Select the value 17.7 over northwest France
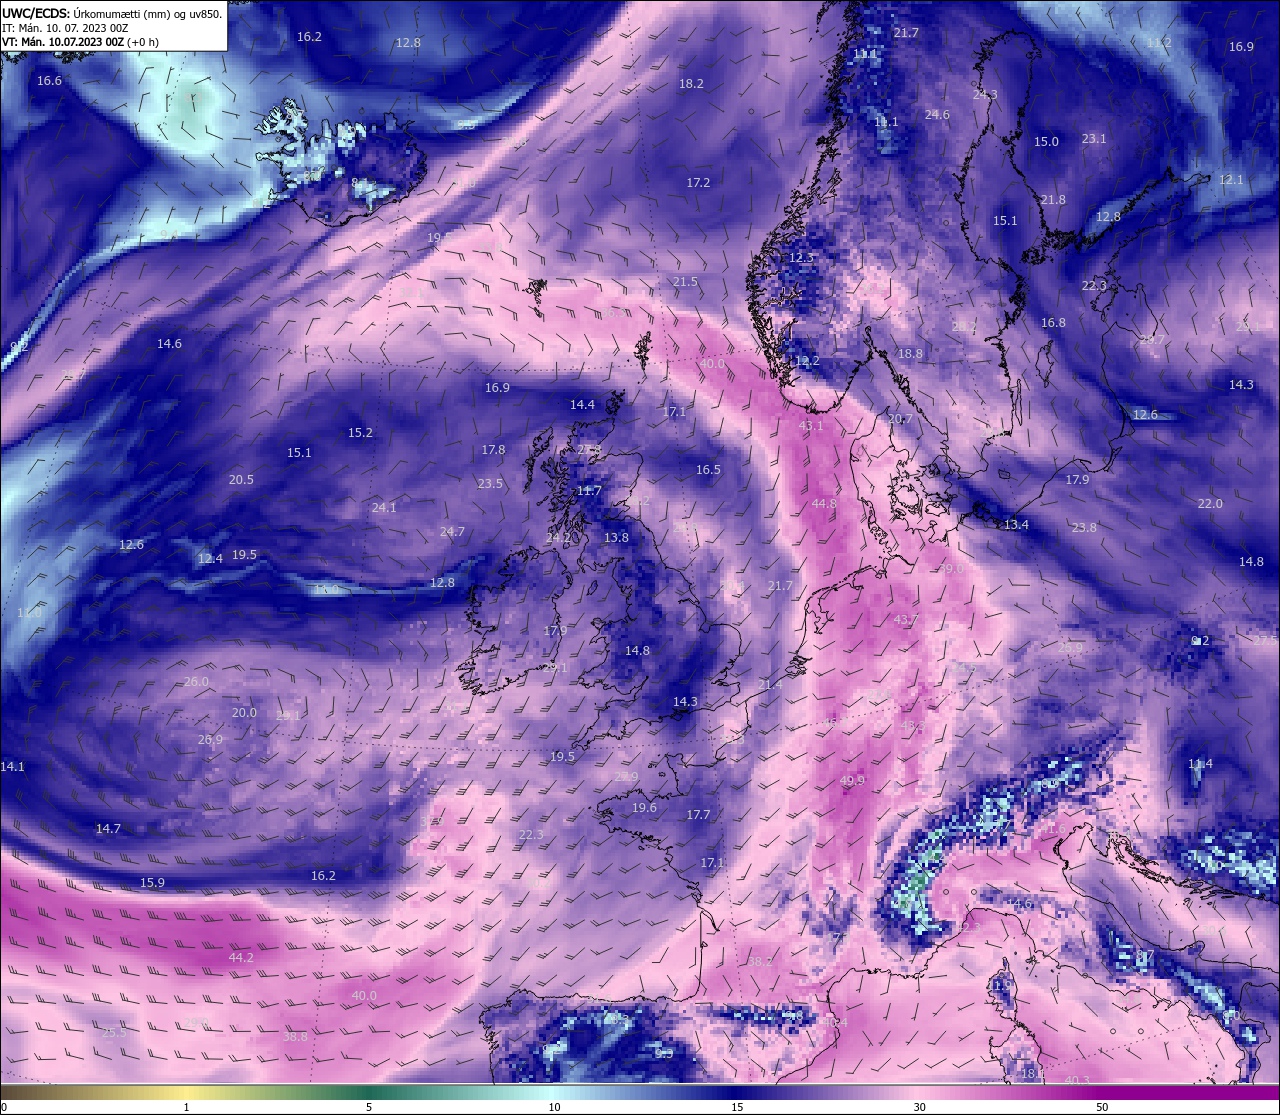1280x1115 pixels. pyautogui.click(x=698, y=815)
